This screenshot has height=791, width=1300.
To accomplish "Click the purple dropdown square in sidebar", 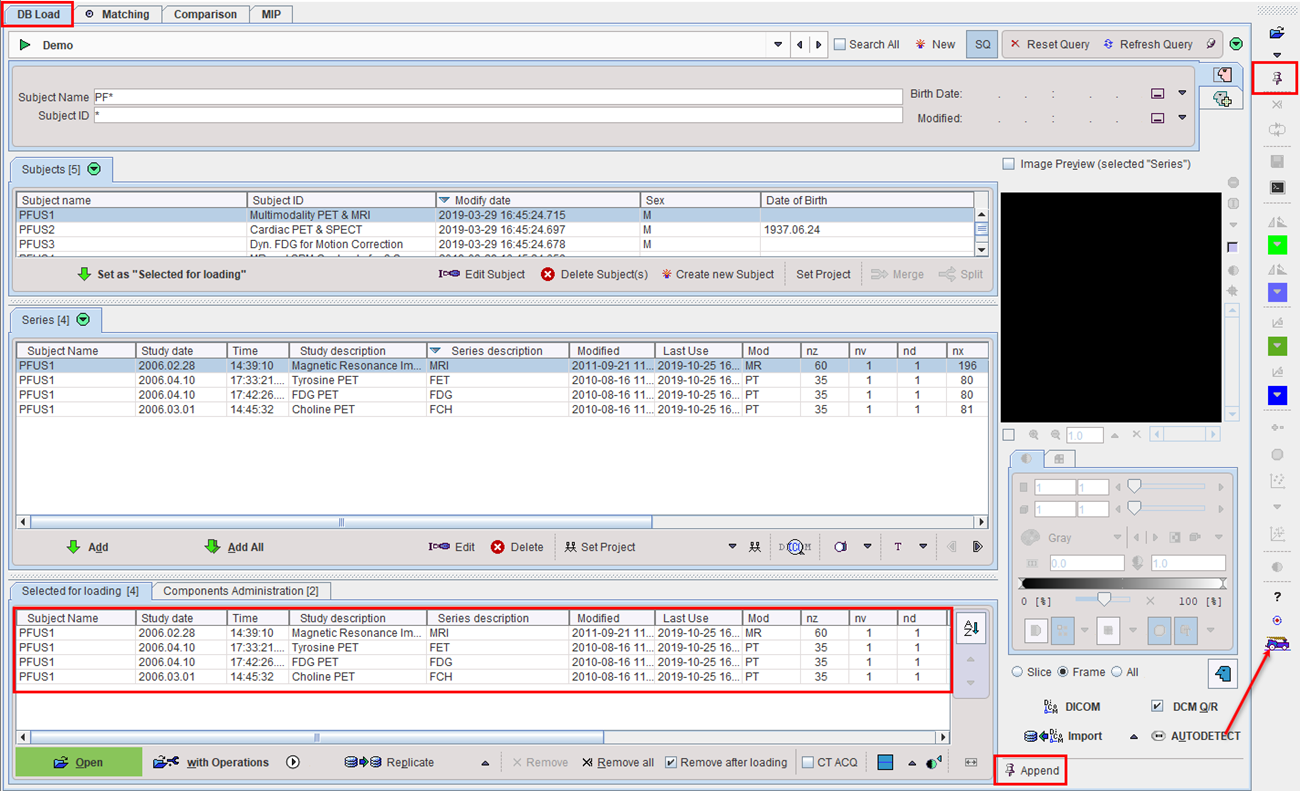I will click(1277, 292).
